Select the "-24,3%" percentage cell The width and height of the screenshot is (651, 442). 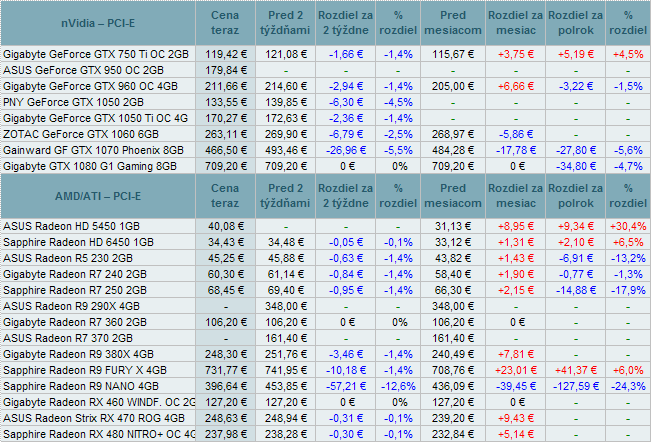628,386
